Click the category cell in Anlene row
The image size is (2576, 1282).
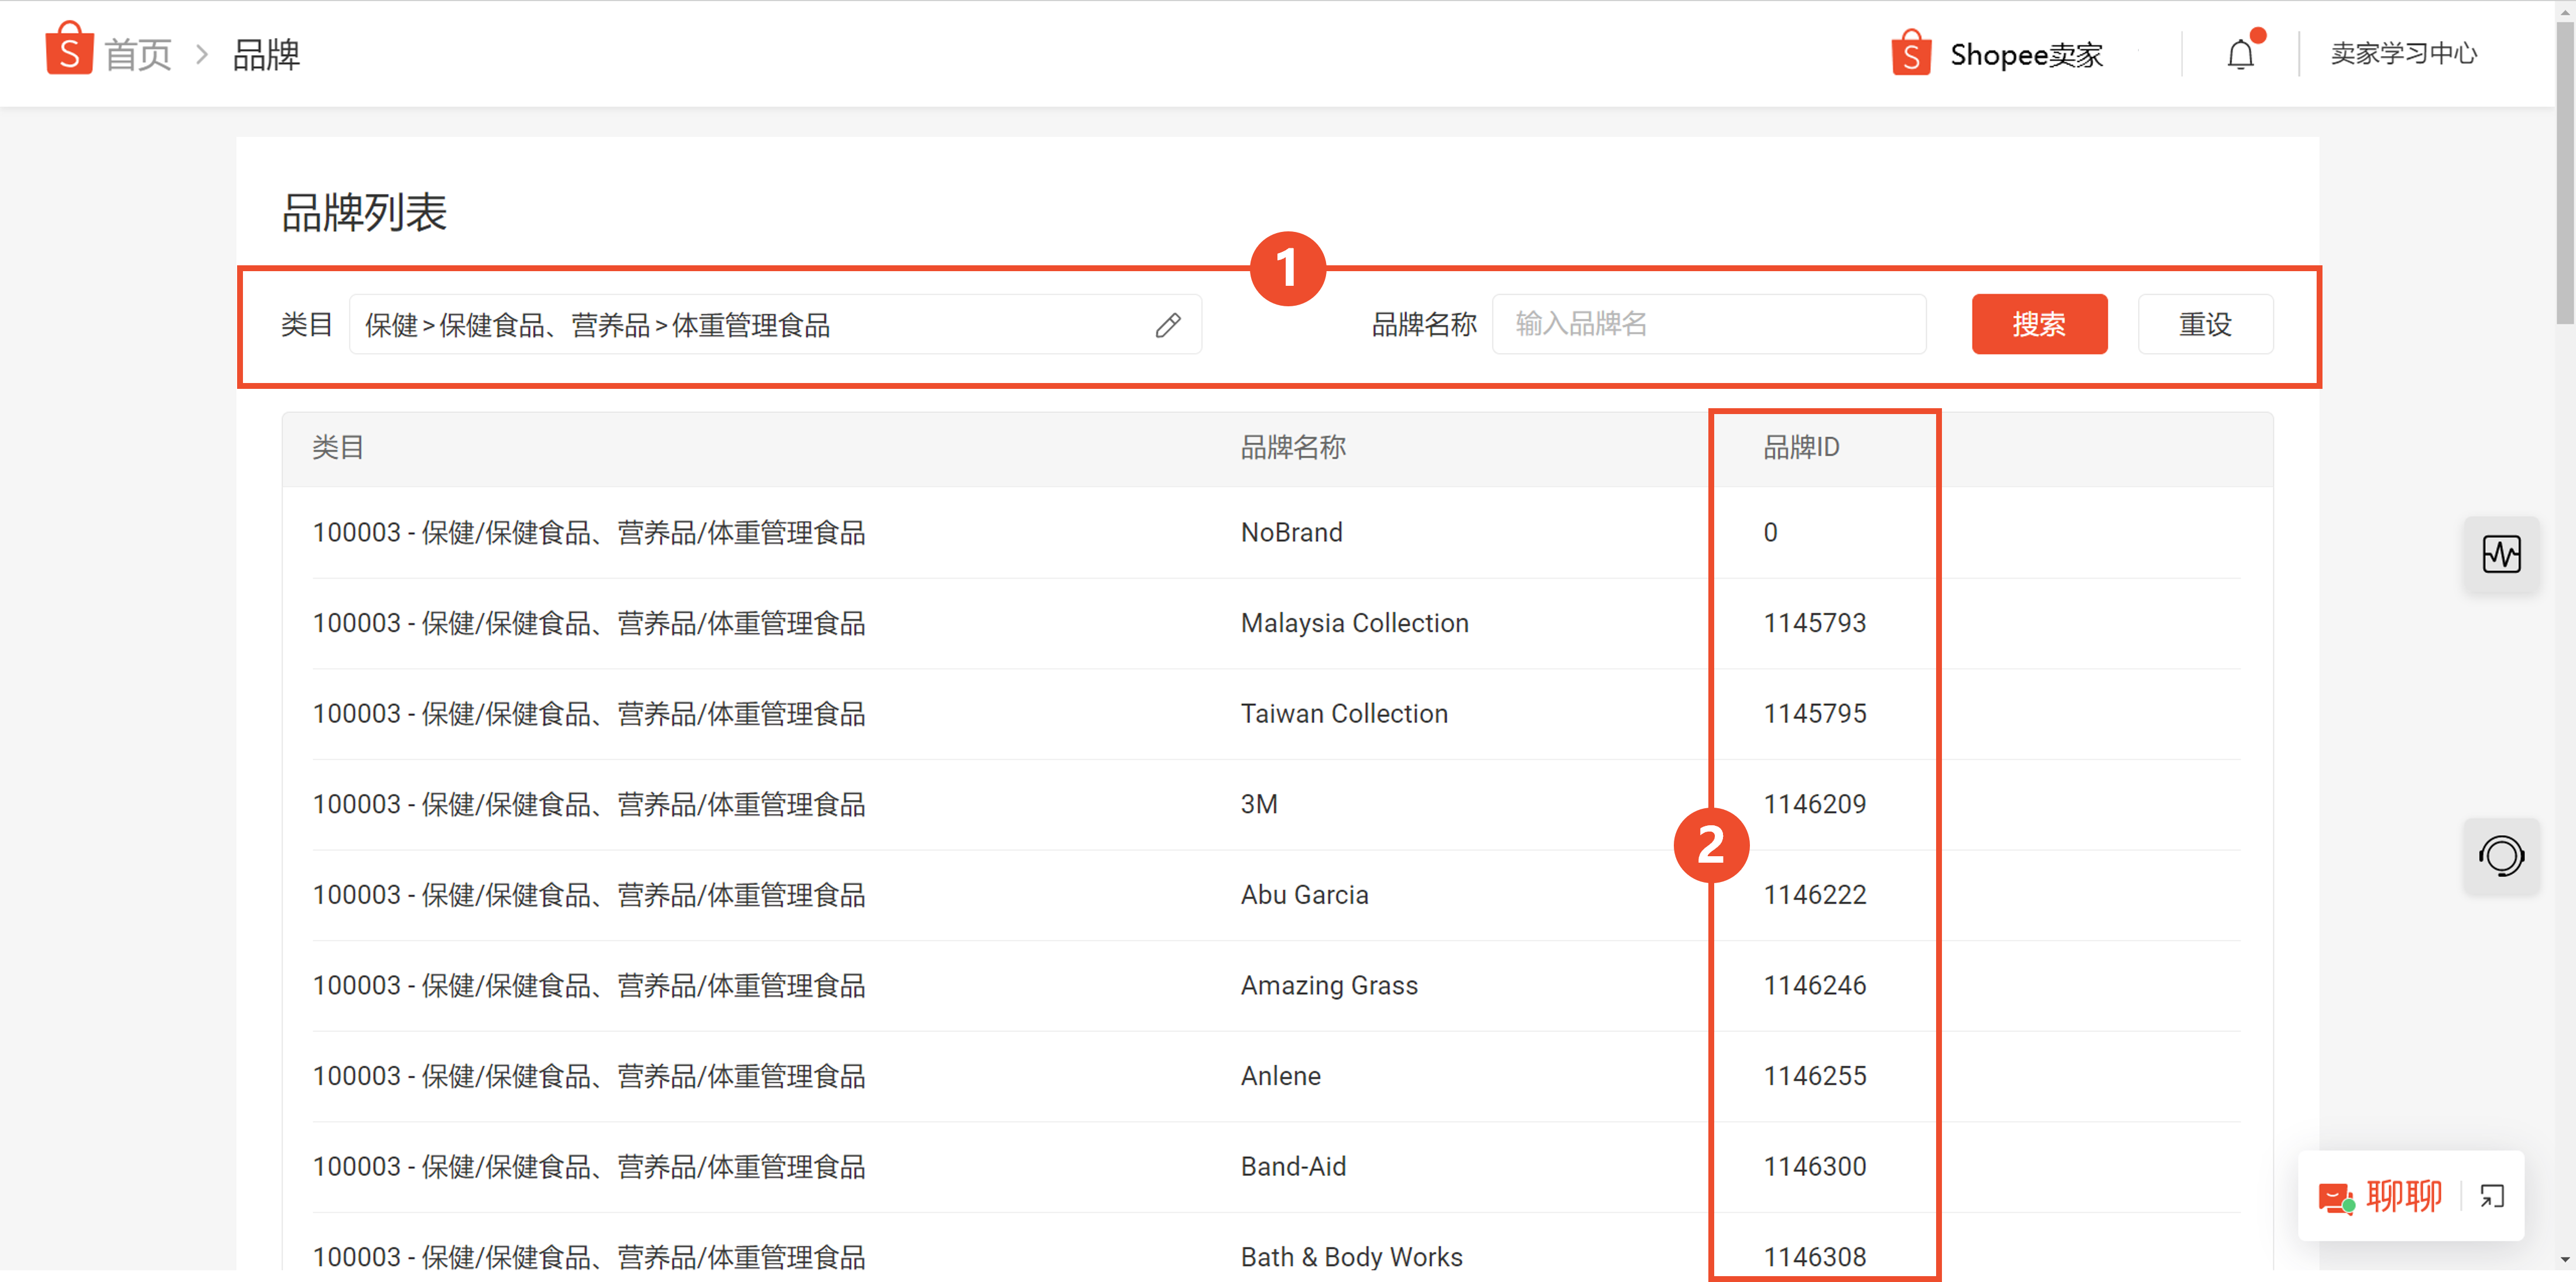click(588, 1076)
